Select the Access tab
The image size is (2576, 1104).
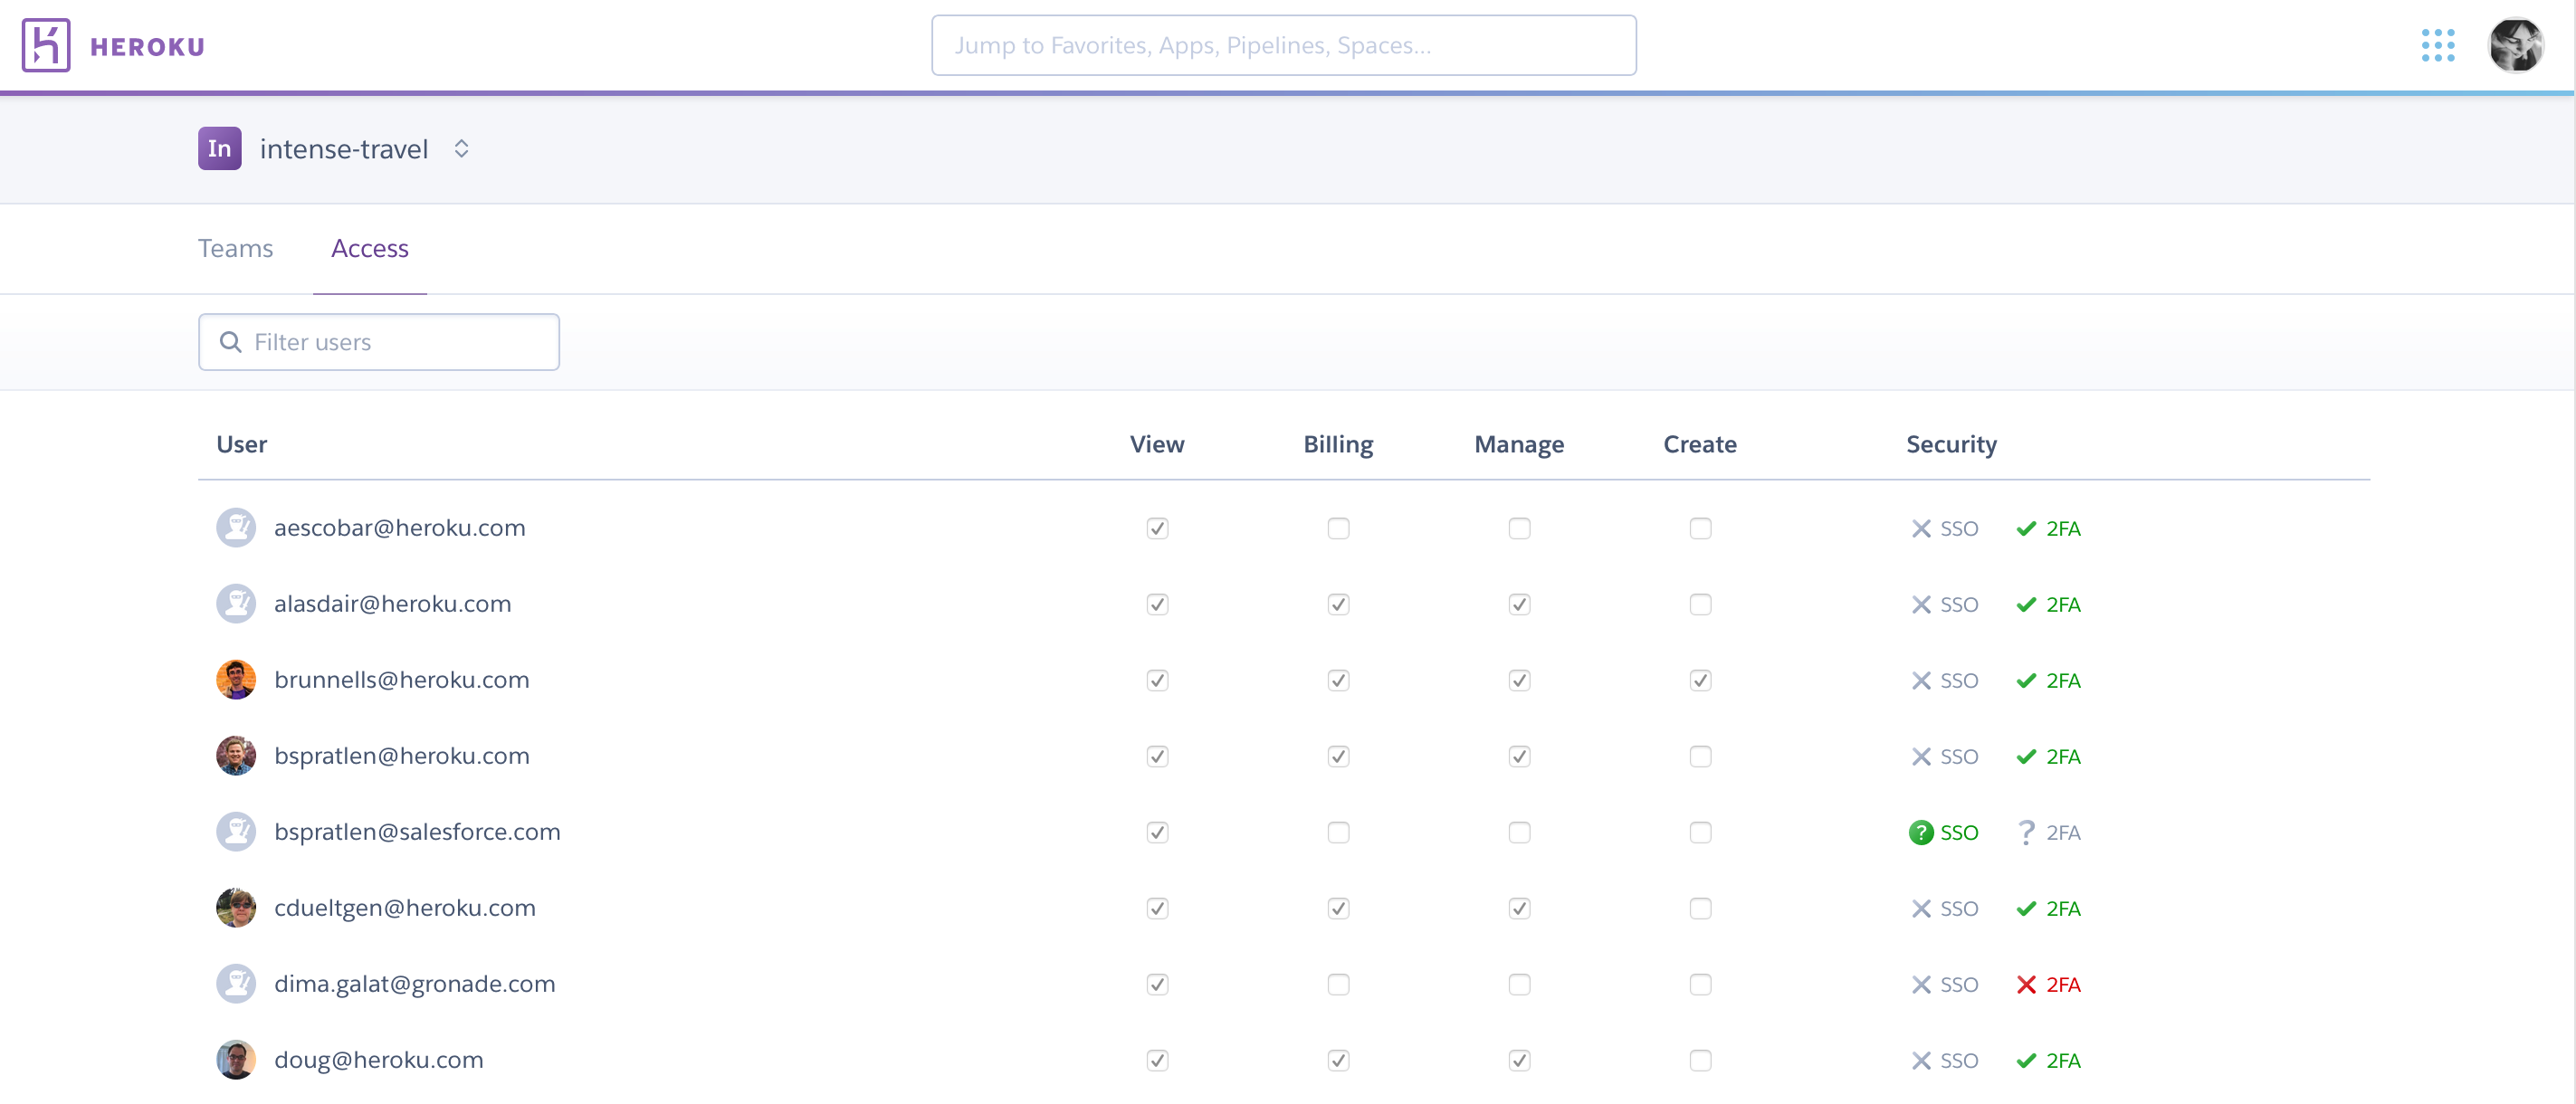tap(369, 248)
